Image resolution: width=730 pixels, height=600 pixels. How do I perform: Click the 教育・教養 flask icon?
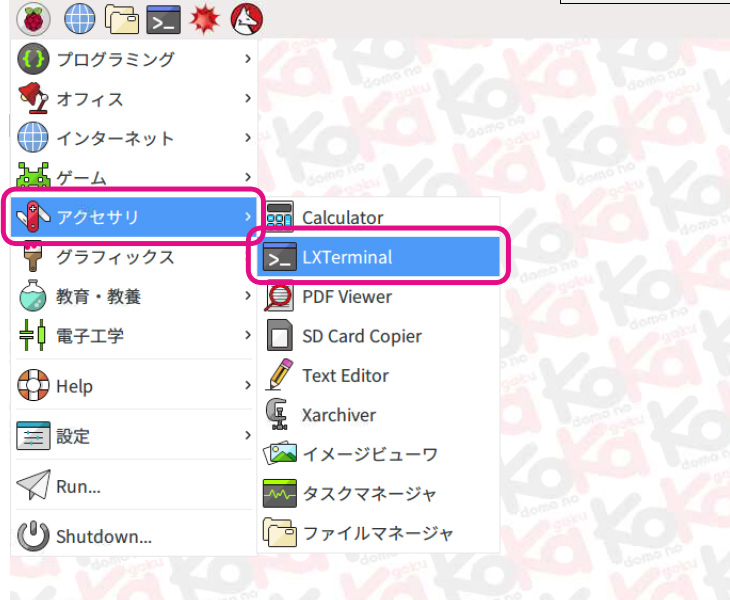(33, 296)
